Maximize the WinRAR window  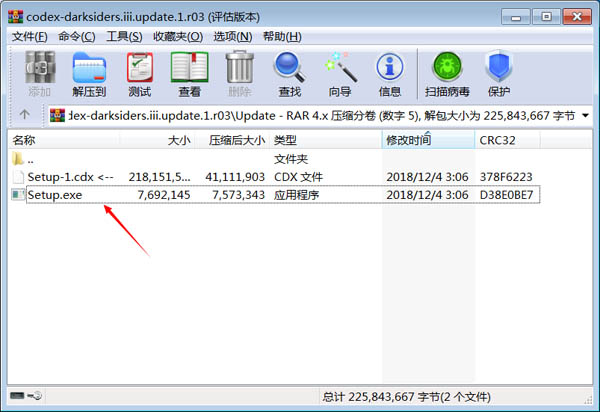tap(546, 17)
